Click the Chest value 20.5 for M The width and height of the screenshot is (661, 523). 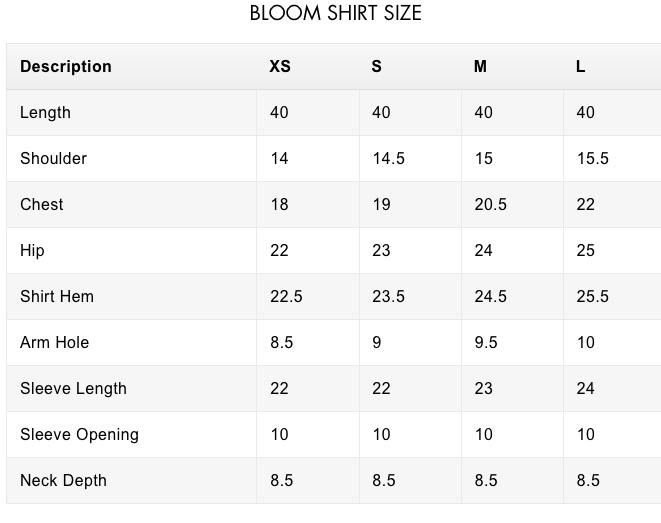click(490, 205)
